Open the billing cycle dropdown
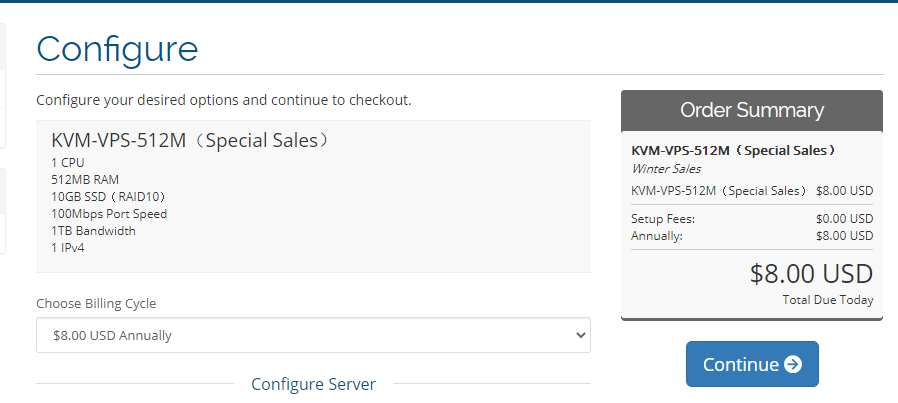Screen dimensions: 898x403 point(312,336)
